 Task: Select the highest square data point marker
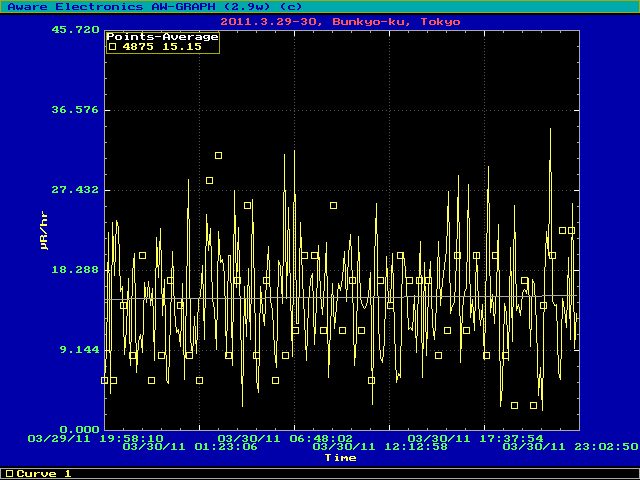(218, 156)
